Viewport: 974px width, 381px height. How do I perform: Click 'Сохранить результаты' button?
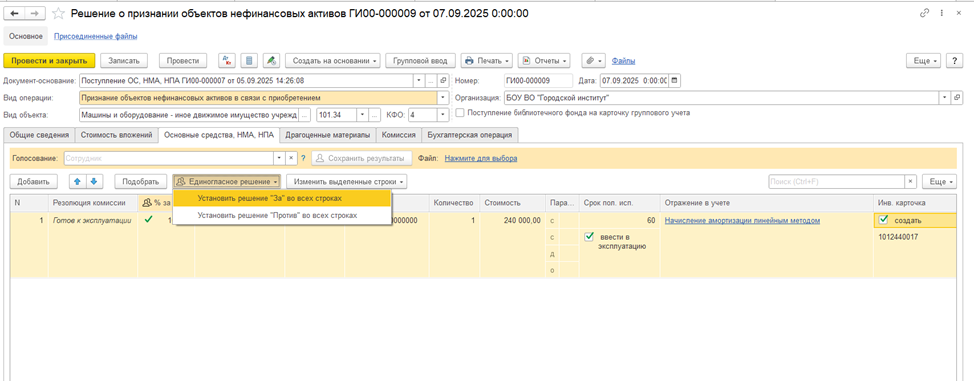point(362,158)
